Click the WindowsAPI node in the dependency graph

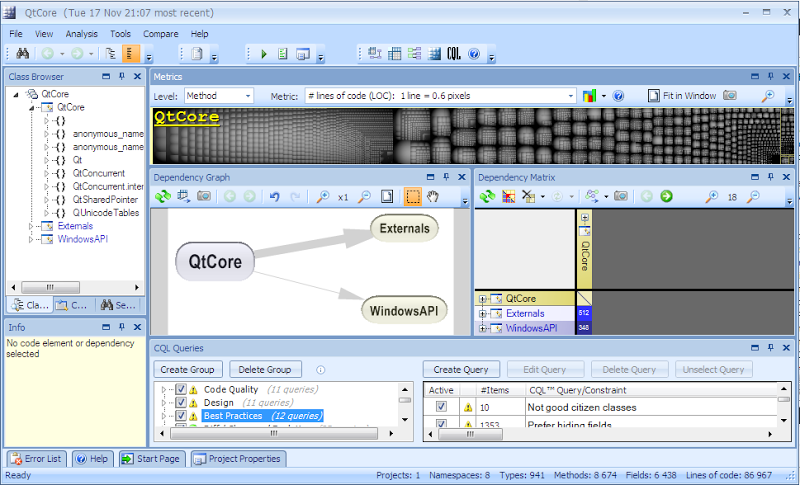pos(404,310)
